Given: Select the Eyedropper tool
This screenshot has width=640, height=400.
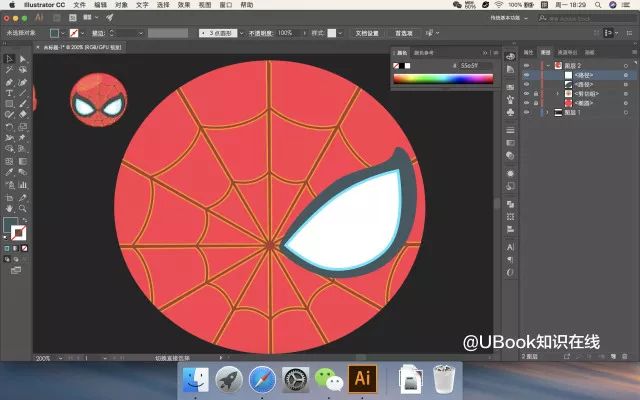Looking at the screenshot, I should pos(9,172).
